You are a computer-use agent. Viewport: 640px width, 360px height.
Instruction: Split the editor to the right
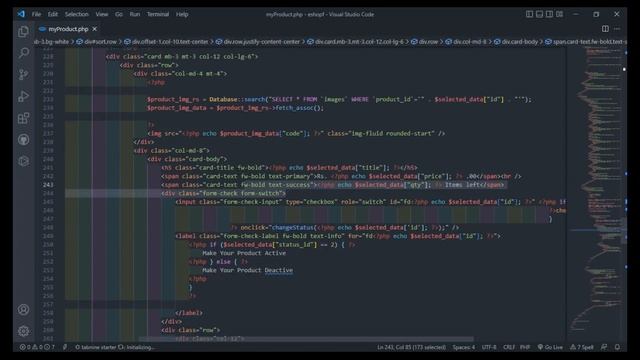click(x=605, y=29)
